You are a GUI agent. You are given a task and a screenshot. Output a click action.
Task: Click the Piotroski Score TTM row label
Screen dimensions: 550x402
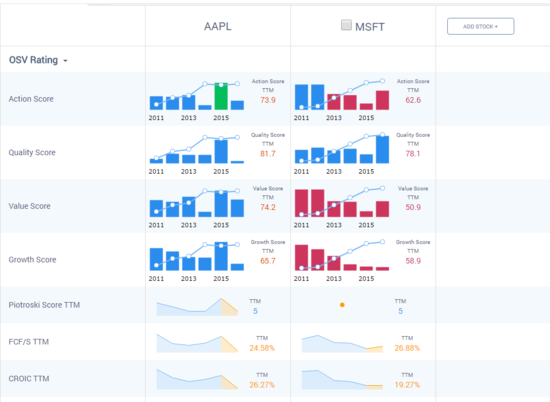44,305
